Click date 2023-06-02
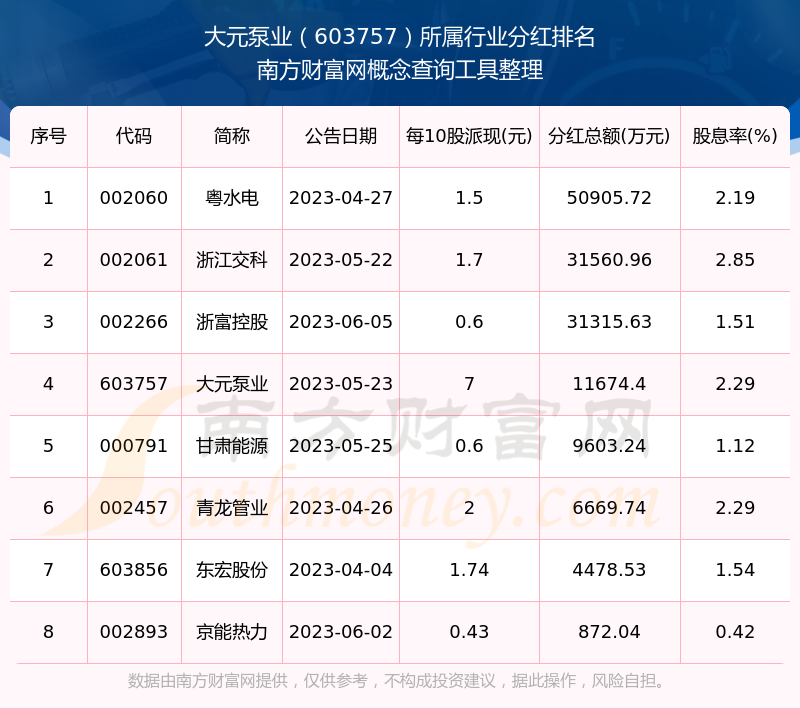 tap(341, 632)
